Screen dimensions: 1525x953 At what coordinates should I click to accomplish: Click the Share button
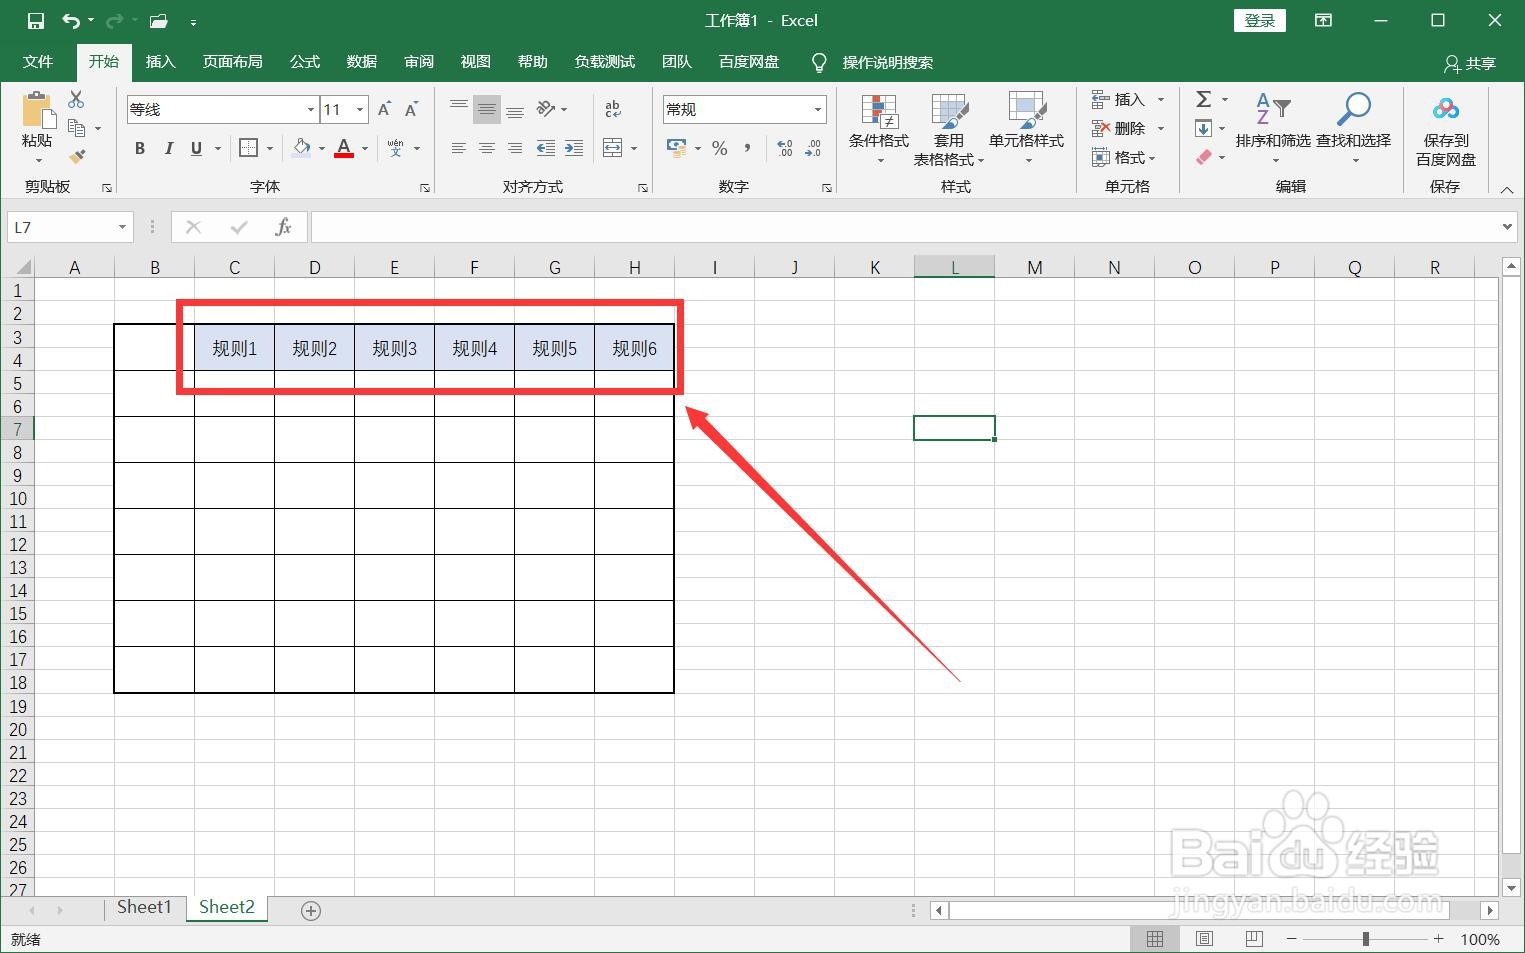1470,63
